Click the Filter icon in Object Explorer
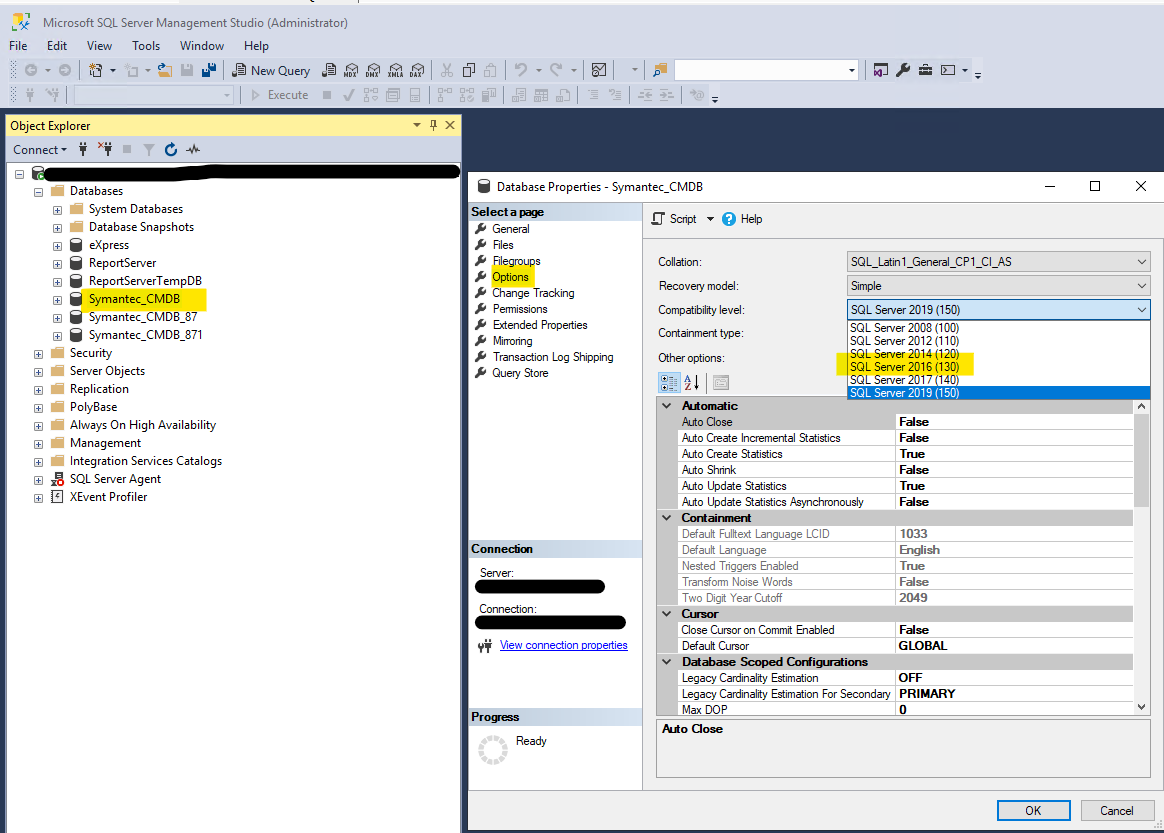 [148, 150]
